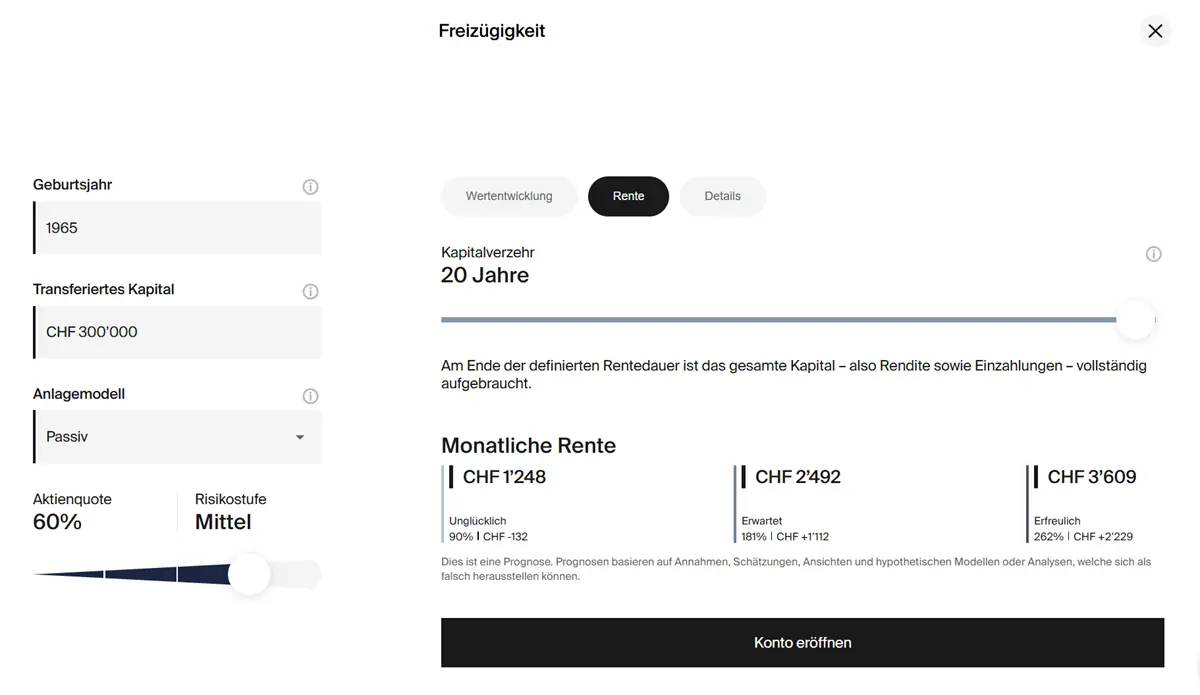Screen dimensions: 1200x695
Task: Click the Erwartet scenario CHF 2'492
Action: pos(797,477)
